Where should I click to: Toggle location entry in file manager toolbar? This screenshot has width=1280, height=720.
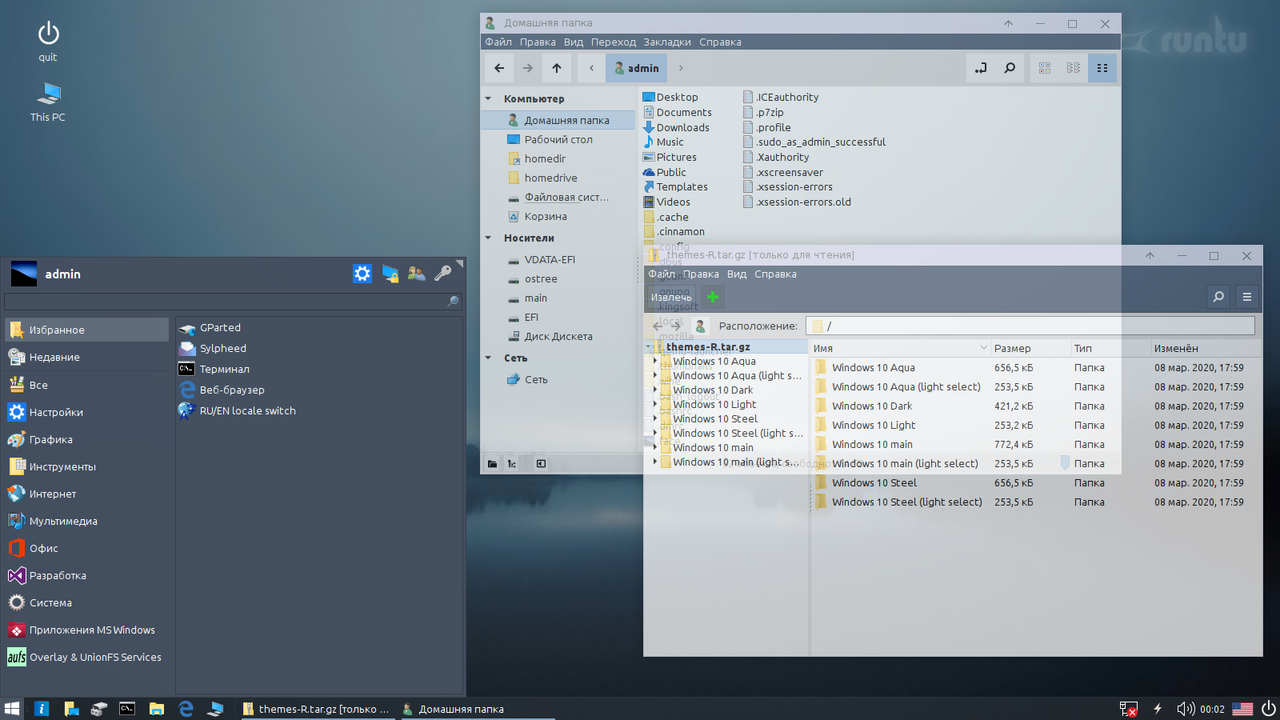click(980, 68)
